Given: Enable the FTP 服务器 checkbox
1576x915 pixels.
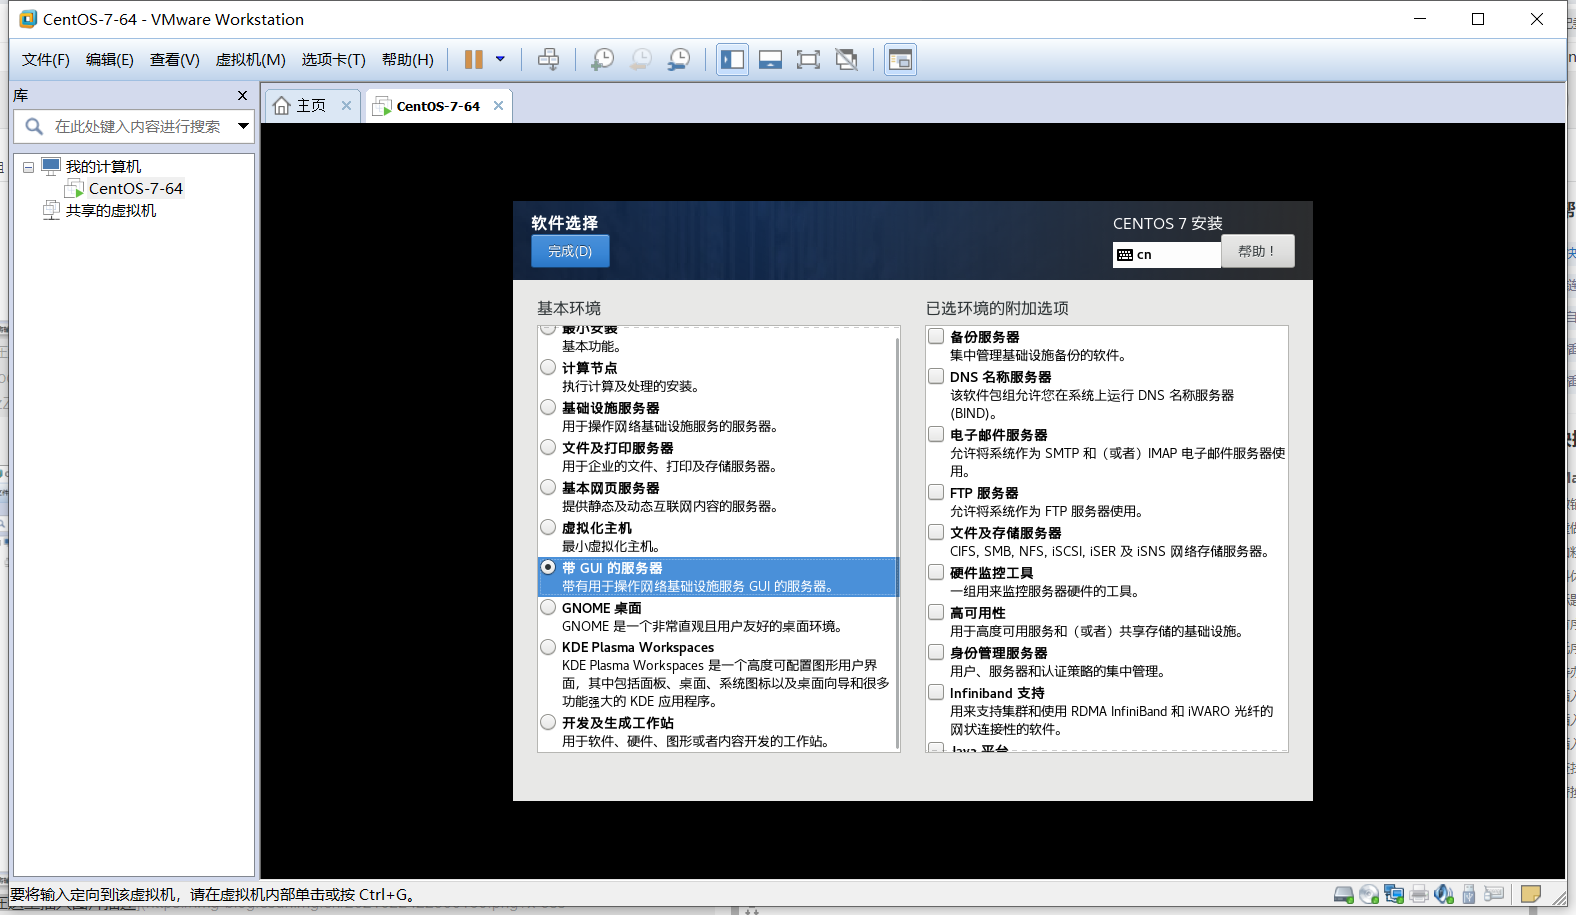Looking at the screenshot, I should click(x=936, y=492).
